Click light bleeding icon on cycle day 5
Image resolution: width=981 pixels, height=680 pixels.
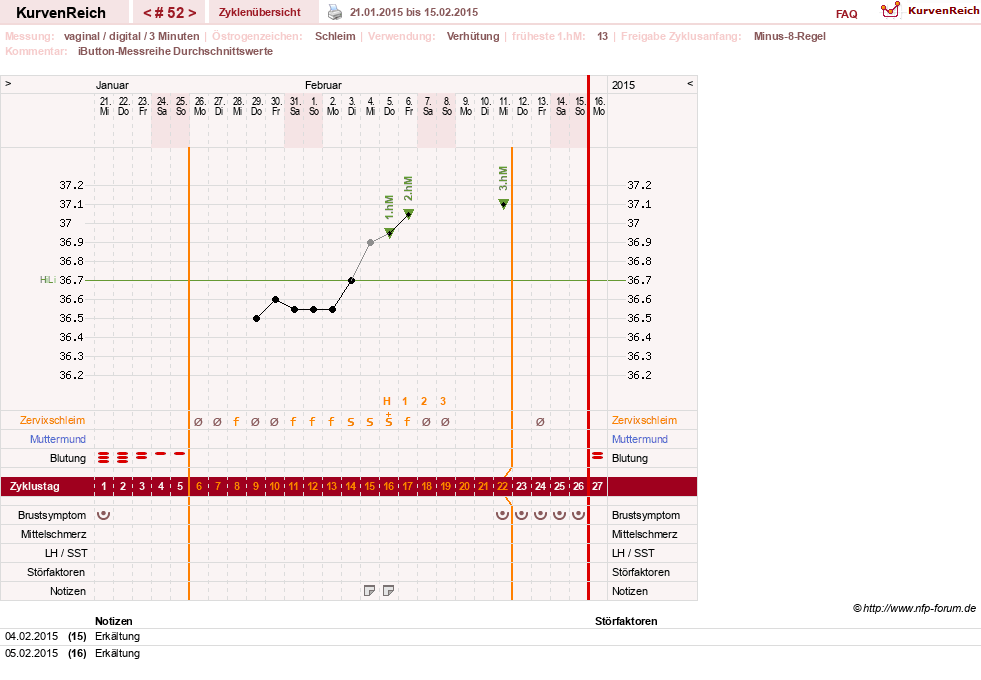click(x=180, y=454)
